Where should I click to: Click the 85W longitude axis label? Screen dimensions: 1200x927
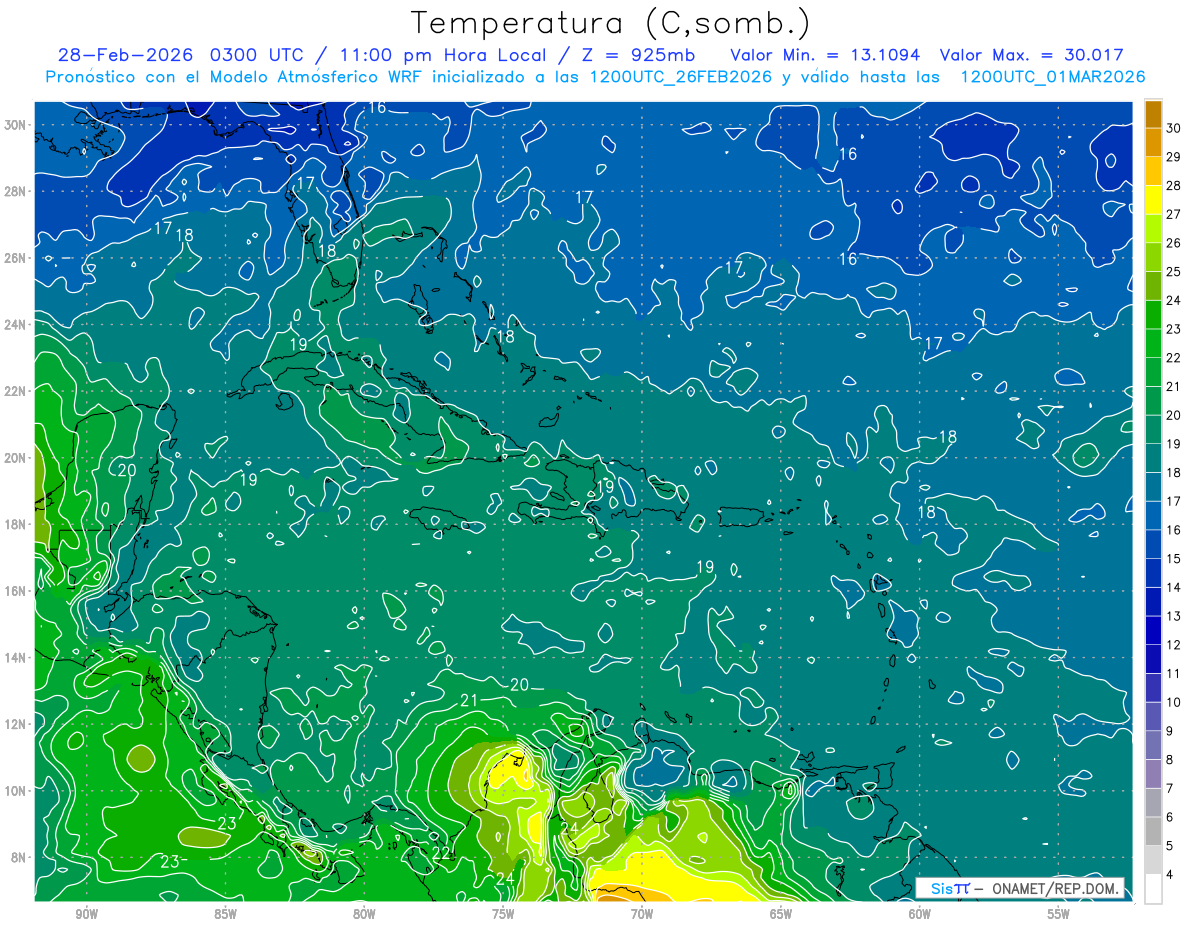pos(225,914)
